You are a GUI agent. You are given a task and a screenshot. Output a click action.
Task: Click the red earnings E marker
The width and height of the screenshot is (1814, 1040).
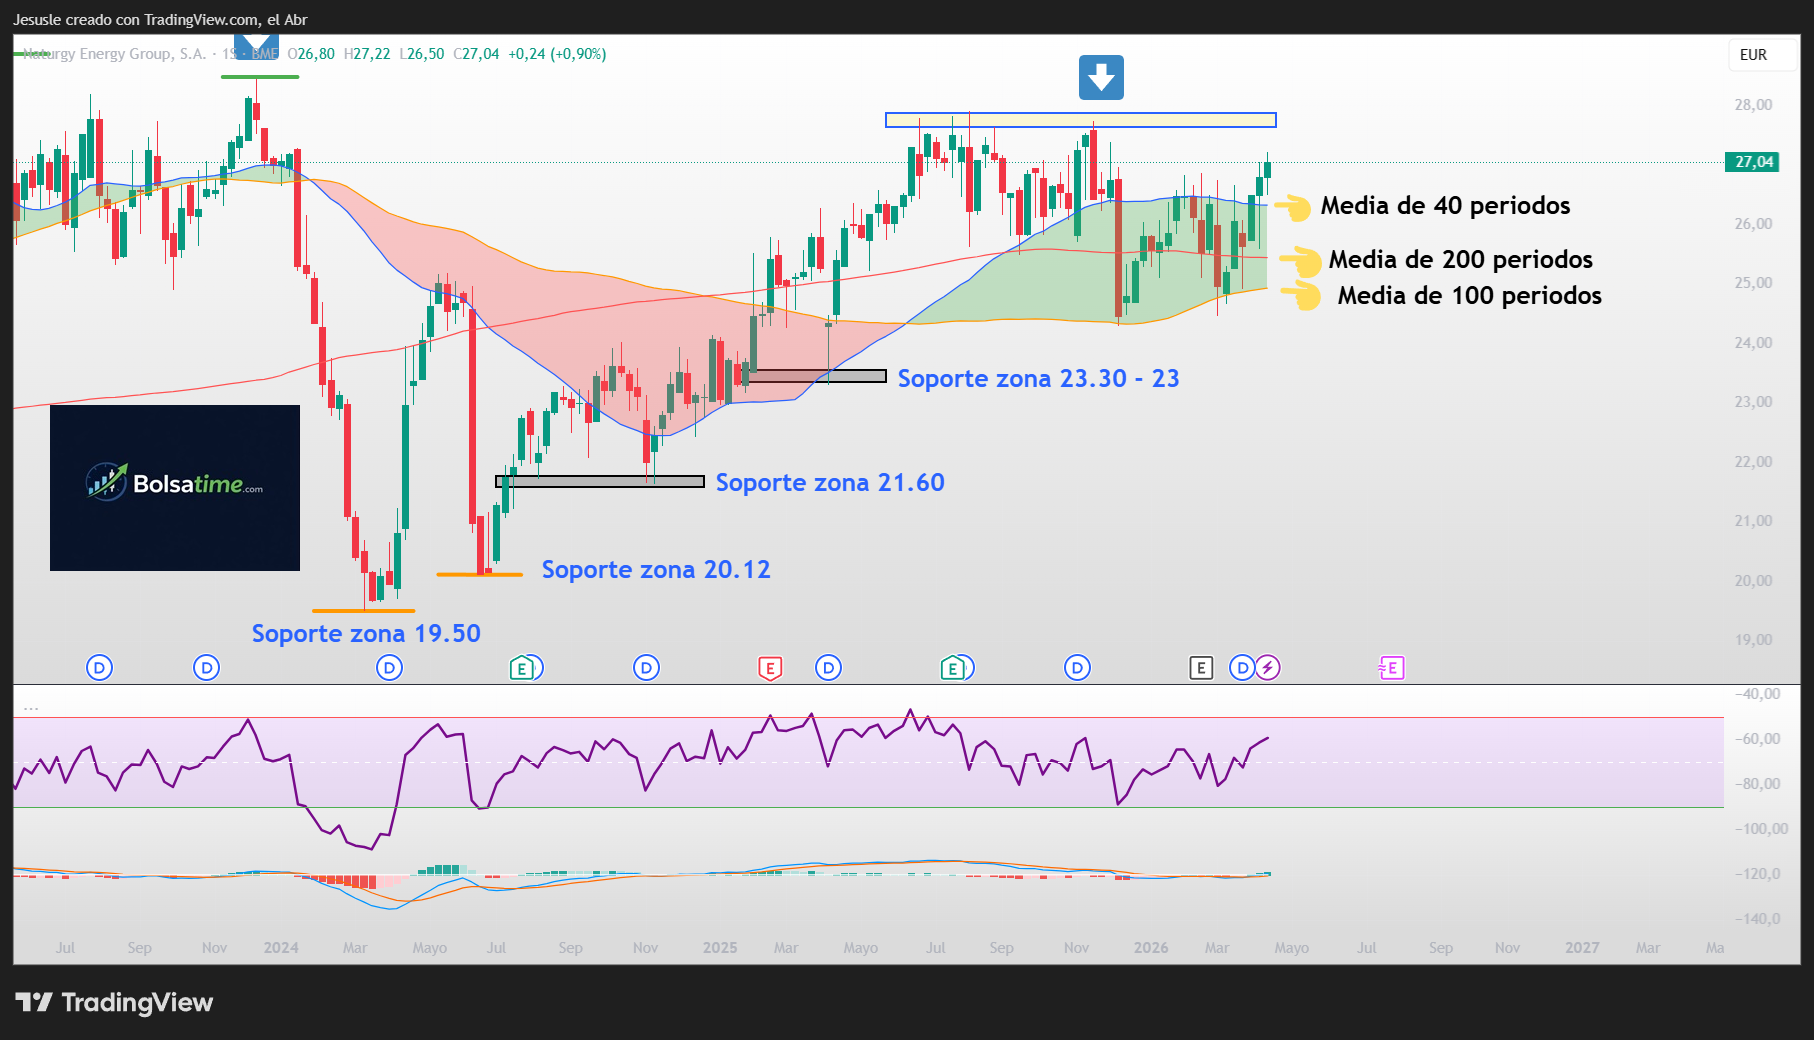pos(769,668)
